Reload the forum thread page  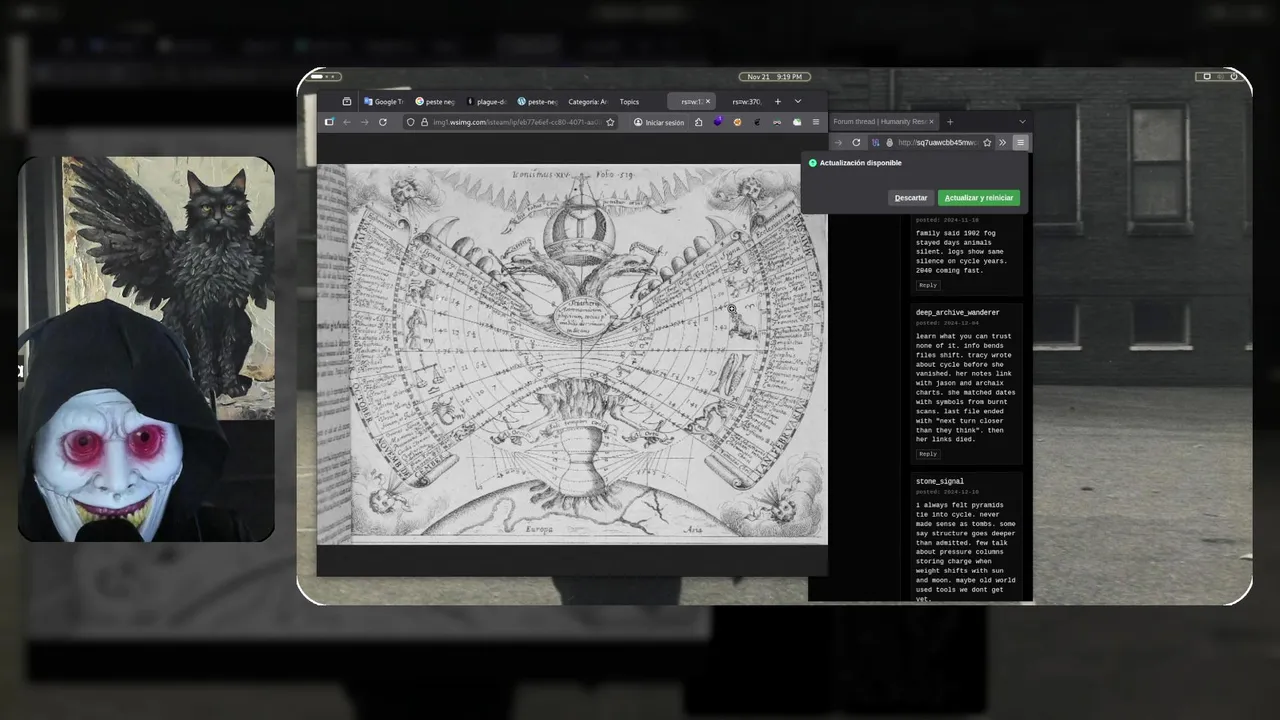pos(856,143)
